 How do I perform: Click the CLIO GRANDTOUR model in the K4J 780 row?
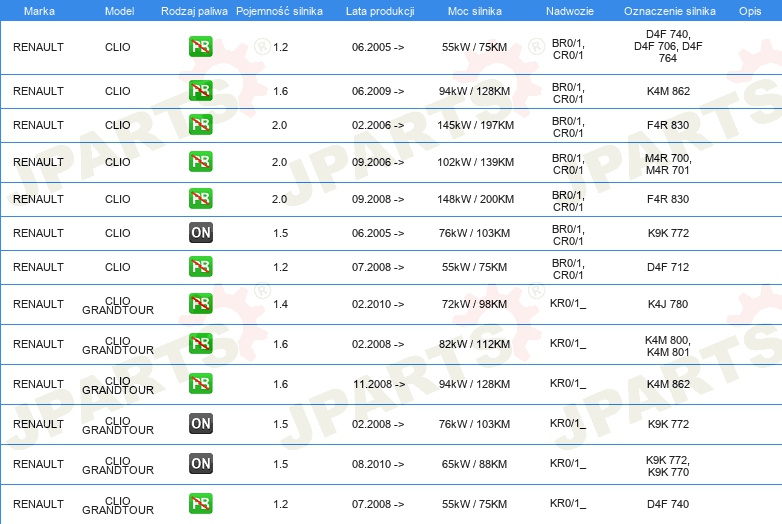pyautogui.click(x=118, y=306)
